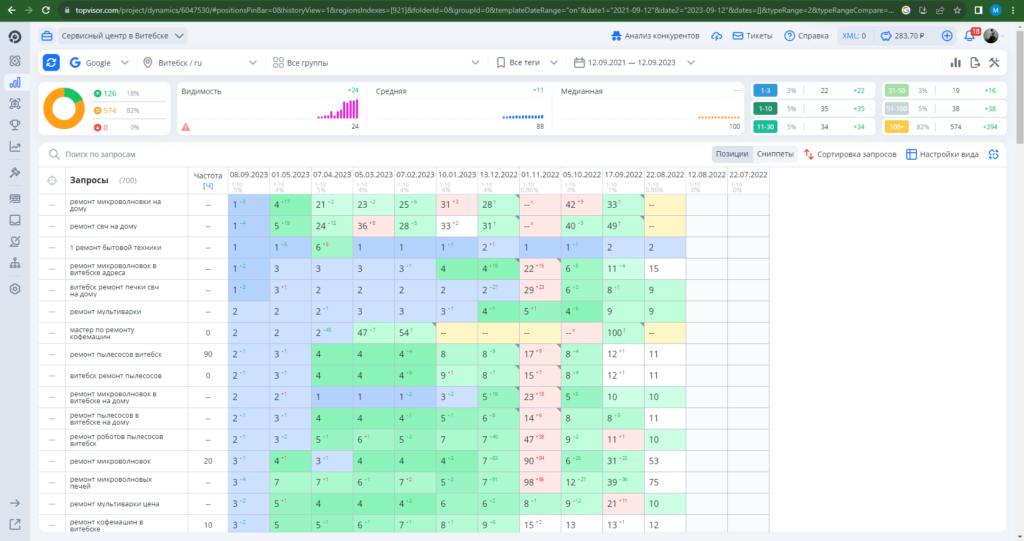This screenshot has height=541, width=1024.
Task: Open the notifications bell with badge 18
Action: click(971, 35)
